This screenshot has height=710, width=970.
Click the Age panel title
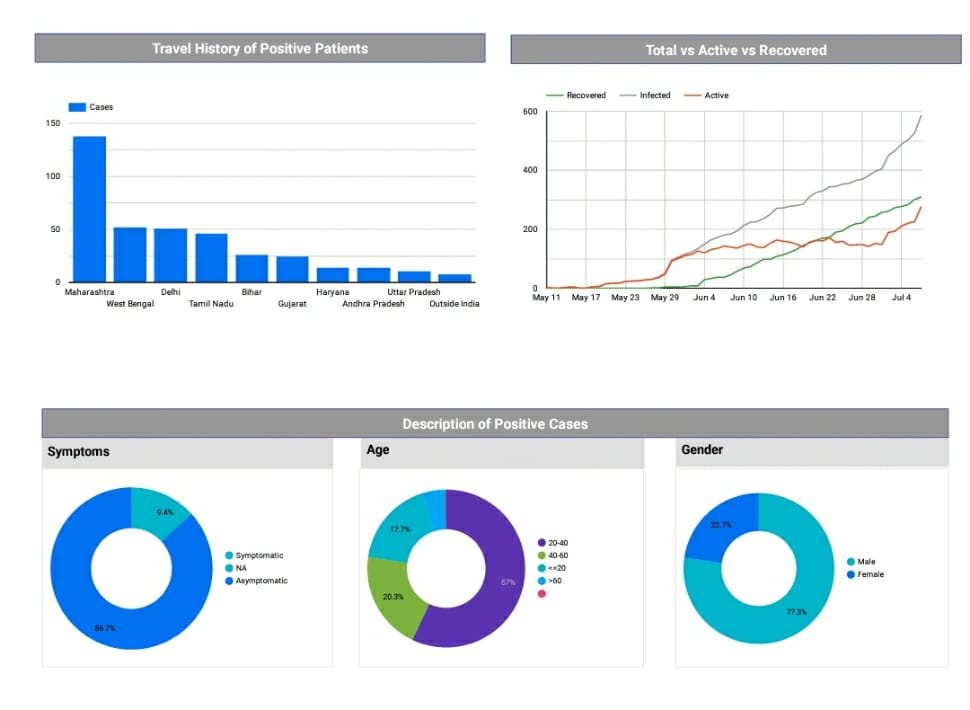click(x=378, y=450)
